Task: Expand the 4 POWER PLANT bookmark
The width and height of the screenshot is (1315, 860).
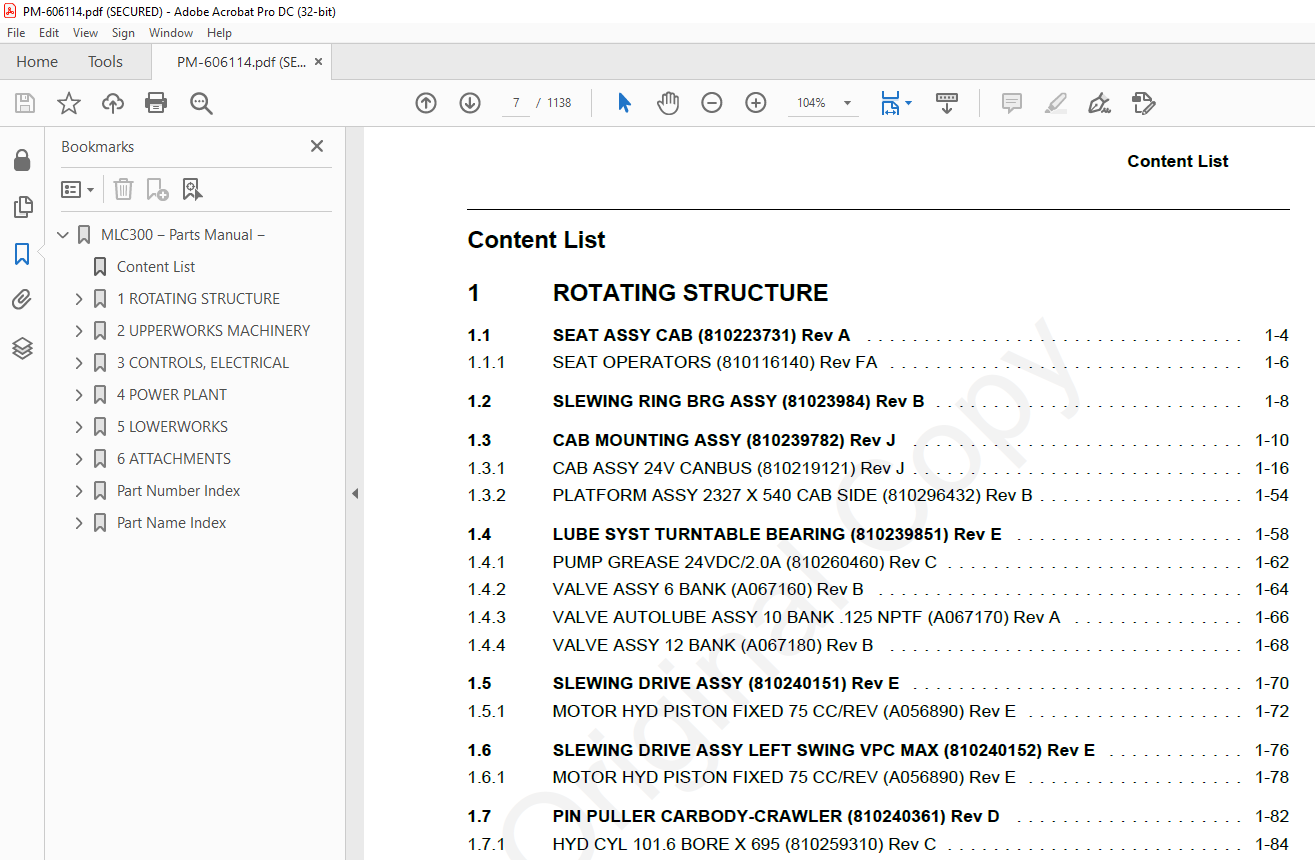Action: point(79,395)
